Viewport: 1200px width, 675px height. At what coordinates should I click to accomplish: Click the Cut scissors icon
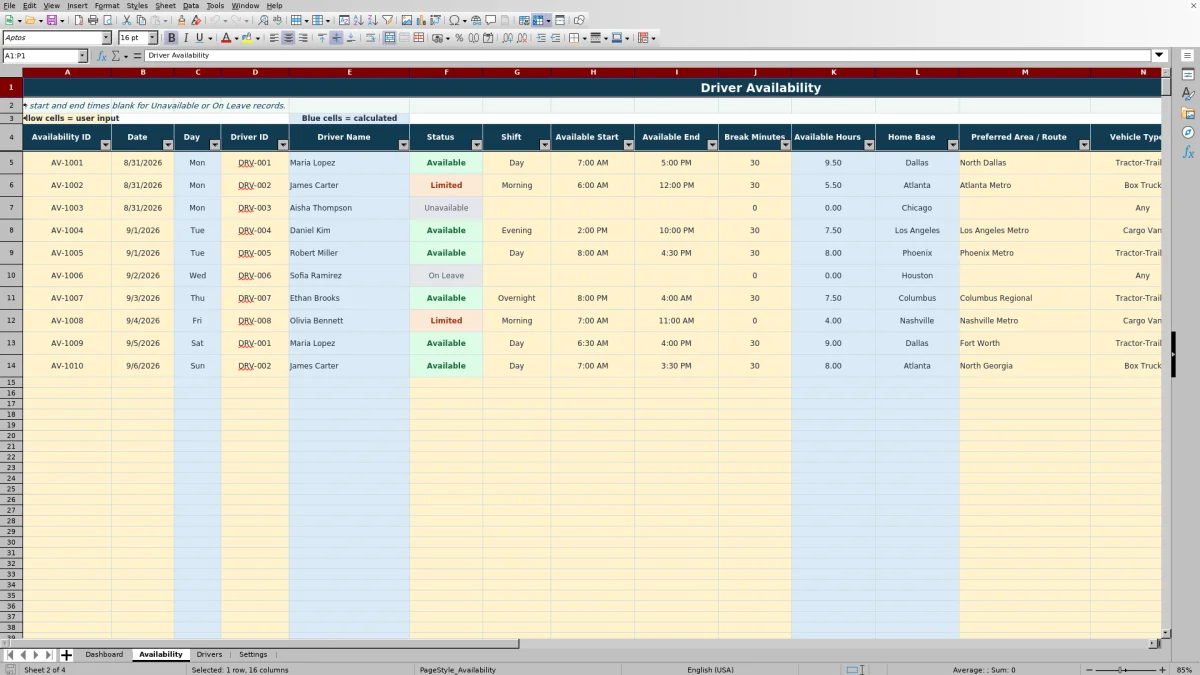127,20
